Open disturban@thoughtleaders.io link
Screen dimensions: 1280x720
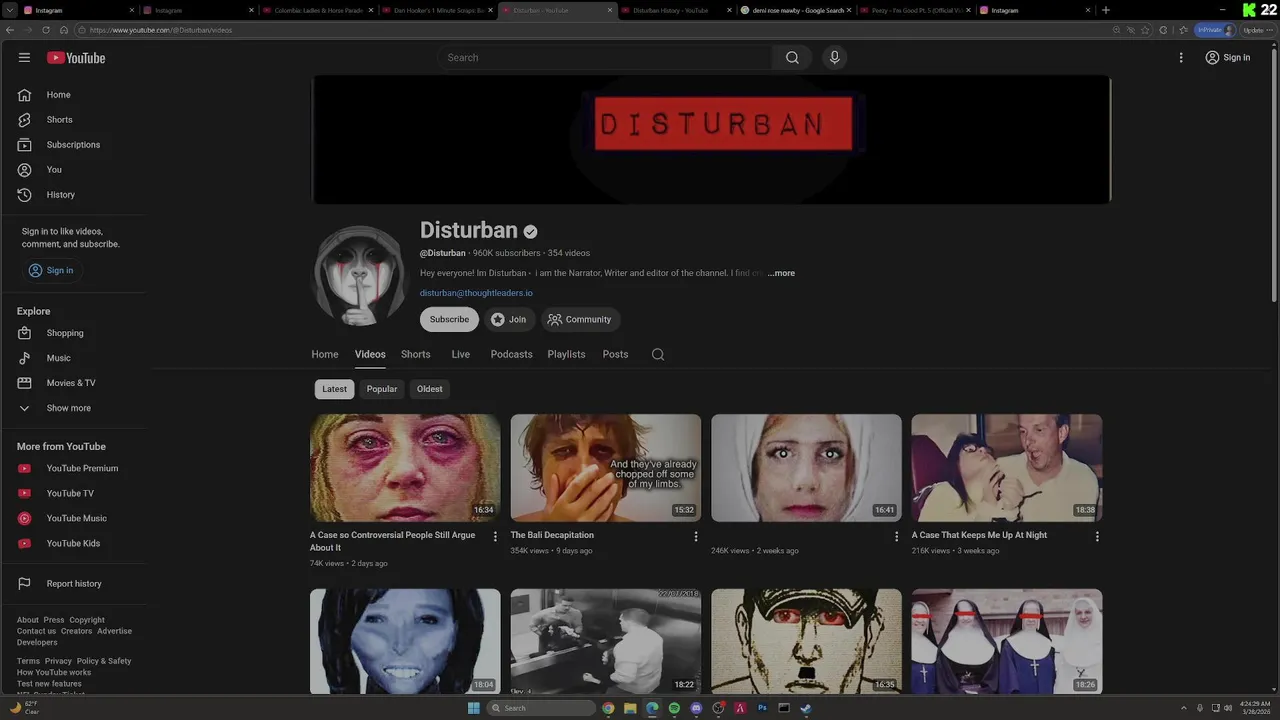tap(476, 293)
